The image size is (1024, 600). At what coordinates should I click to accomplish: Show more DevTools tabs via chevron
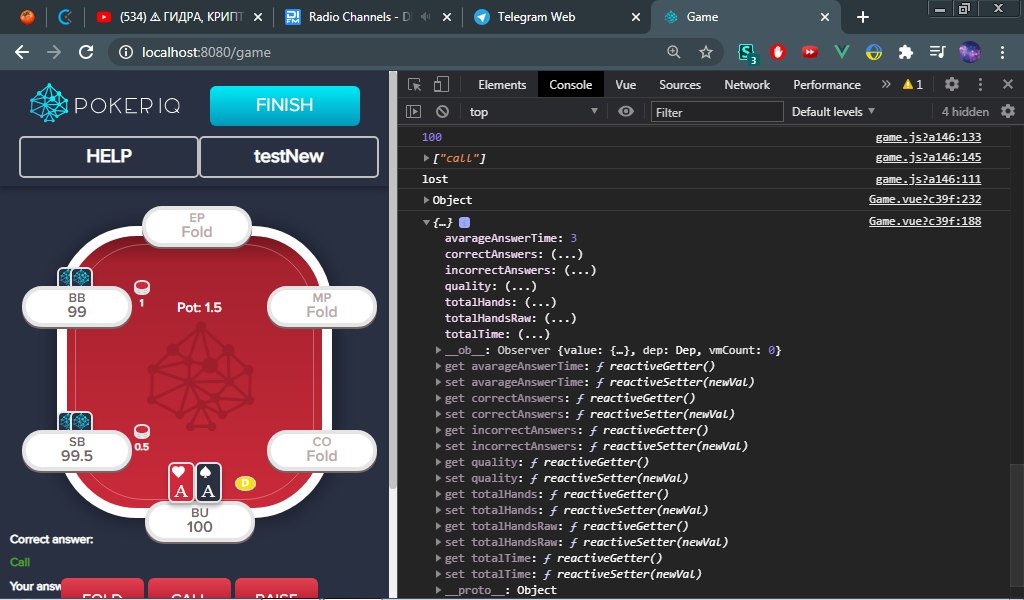click(x=886, y=84)
